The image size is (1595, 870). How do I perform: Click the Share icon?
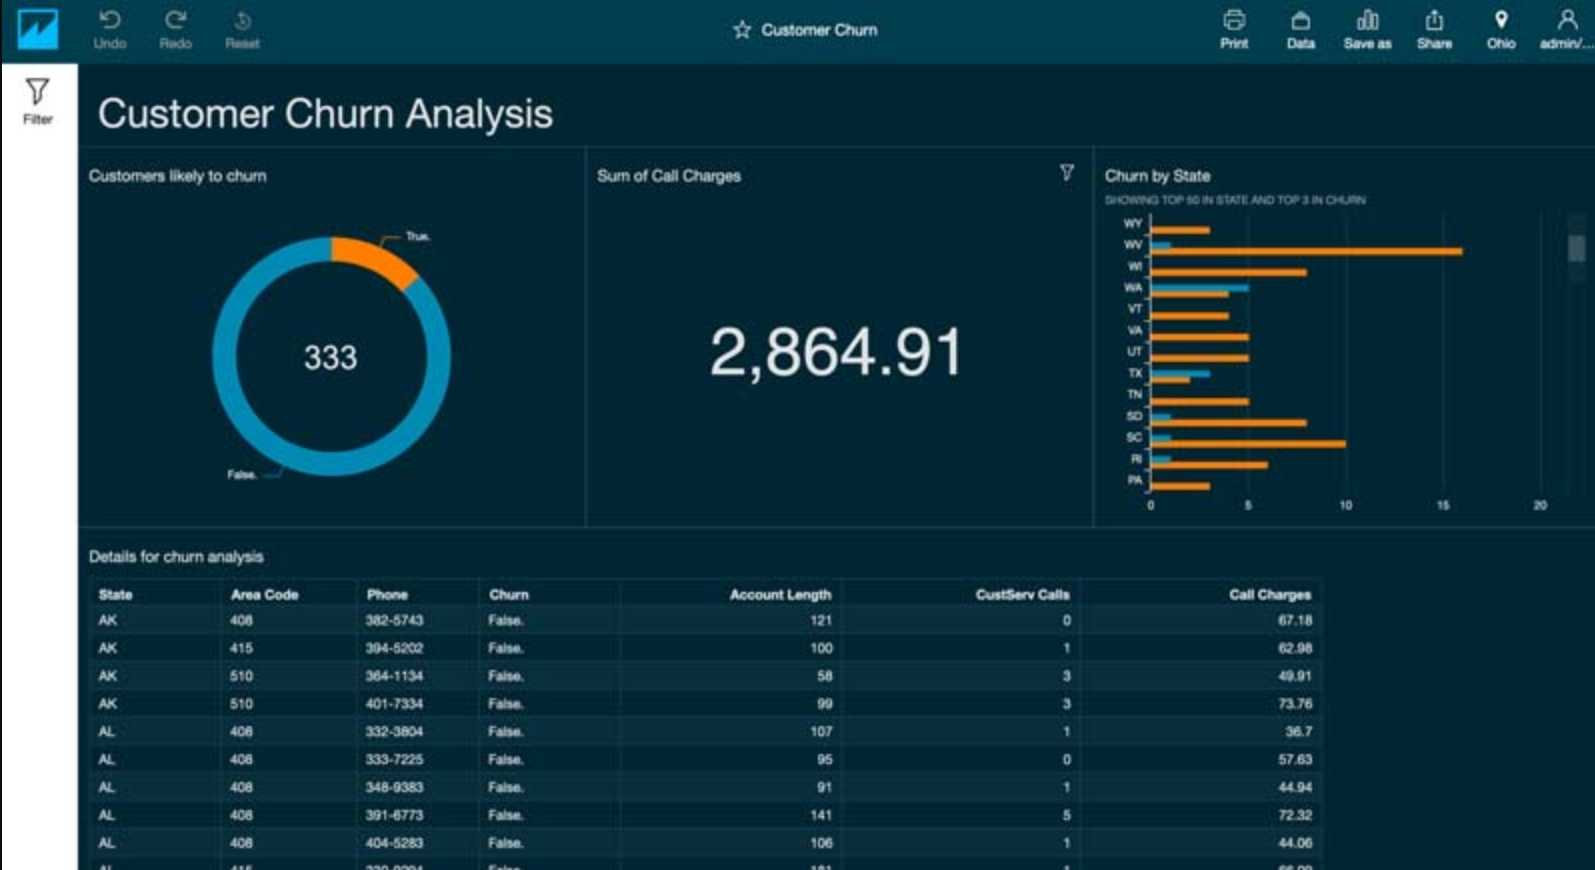click(1434, 20)
